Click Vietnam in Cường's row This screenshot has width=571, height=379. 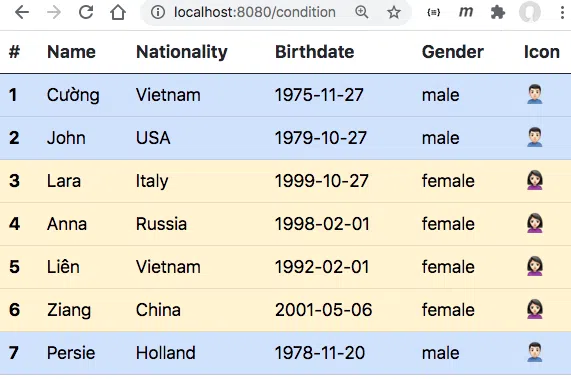click(x=168, y=95)
